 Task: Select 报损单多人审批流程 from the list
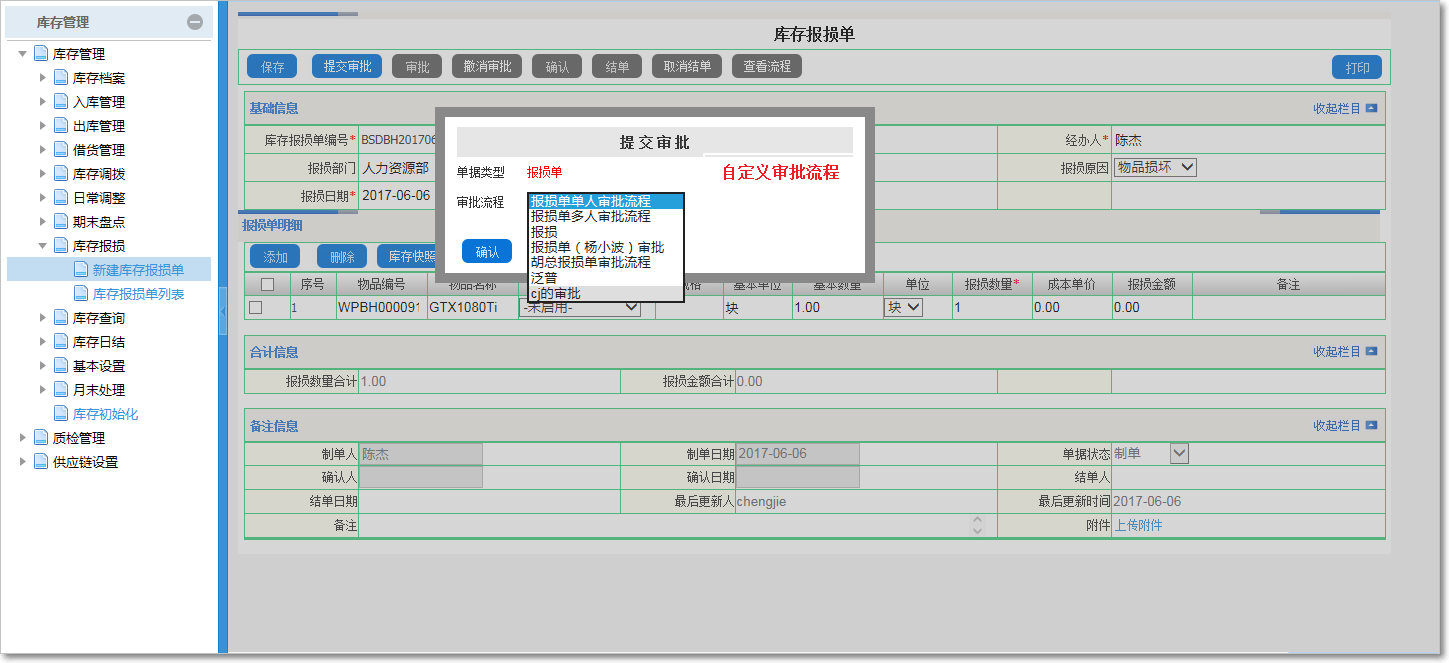pos(591,216)
